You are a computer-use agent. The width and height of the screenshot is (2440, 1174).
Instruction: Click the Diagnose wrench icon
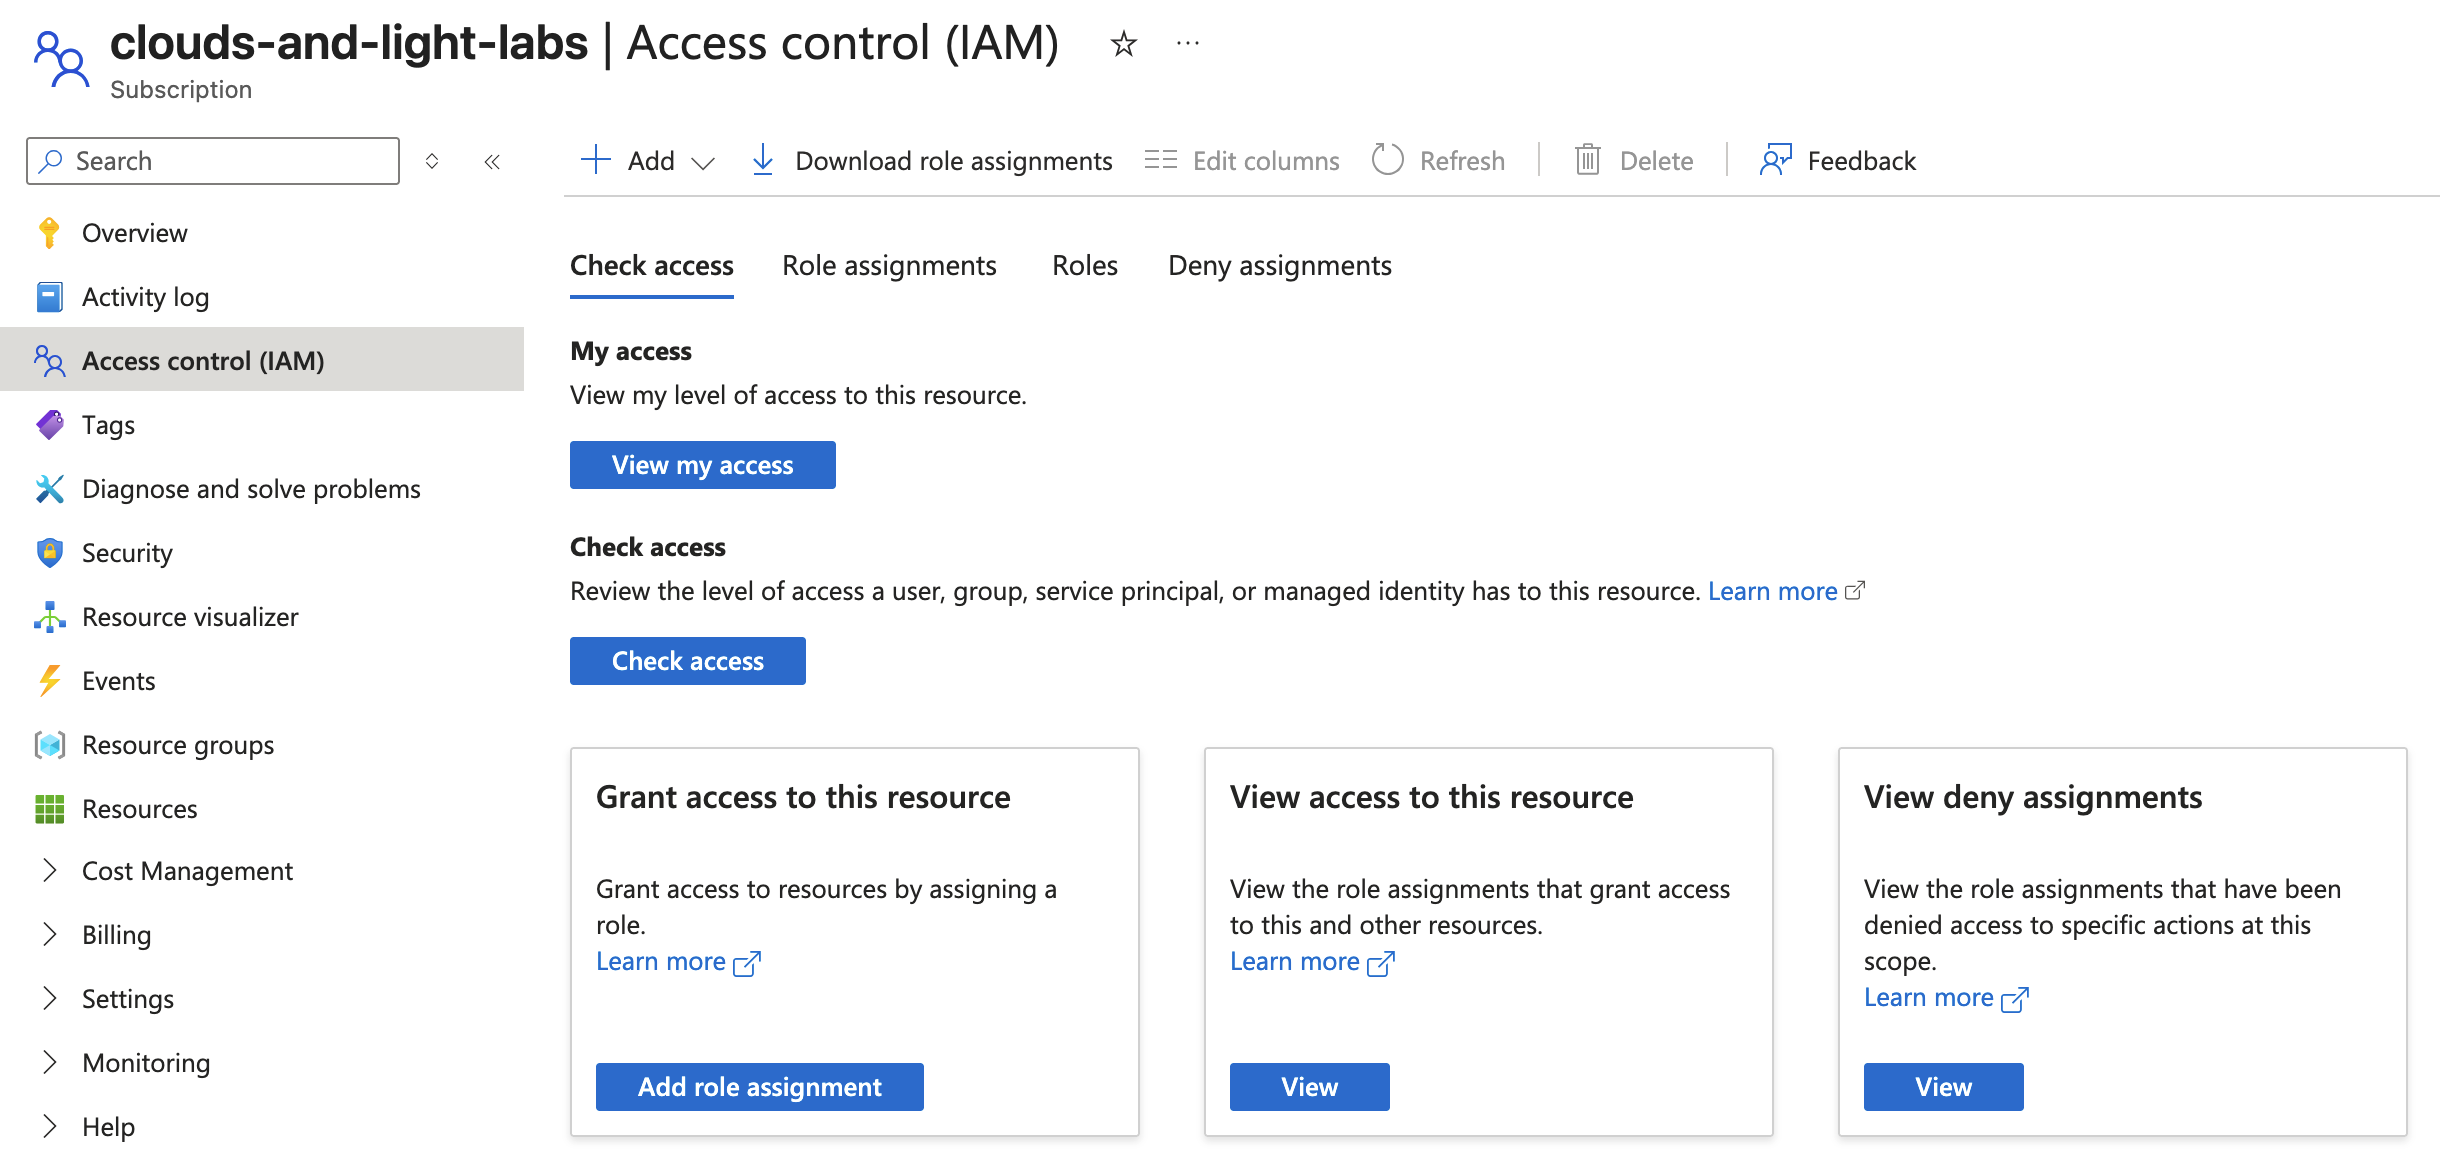coord(49,489)
